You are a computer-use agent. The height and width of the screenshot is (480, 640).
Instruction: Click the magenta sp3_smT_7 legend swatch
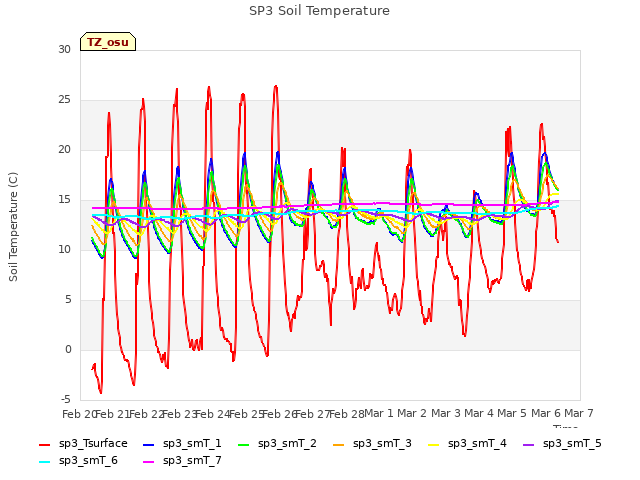pyautogui.click(x=149, y=462)
